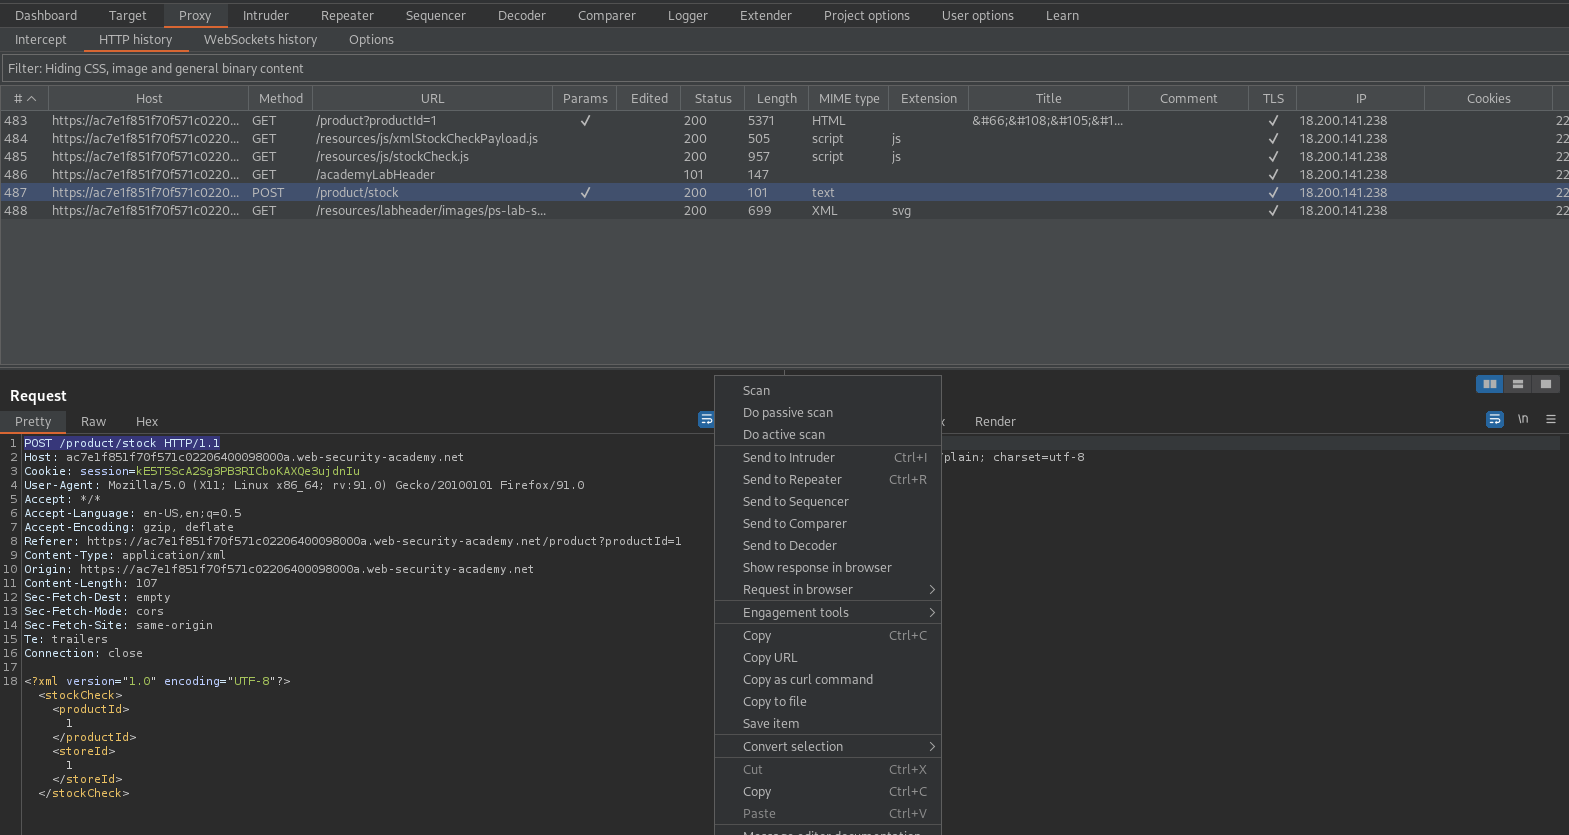Image resolution: width=1569 pixels, height=835 pixels.
Task: Choose Save item in the context menu
Action: click(x=828, y=724)
